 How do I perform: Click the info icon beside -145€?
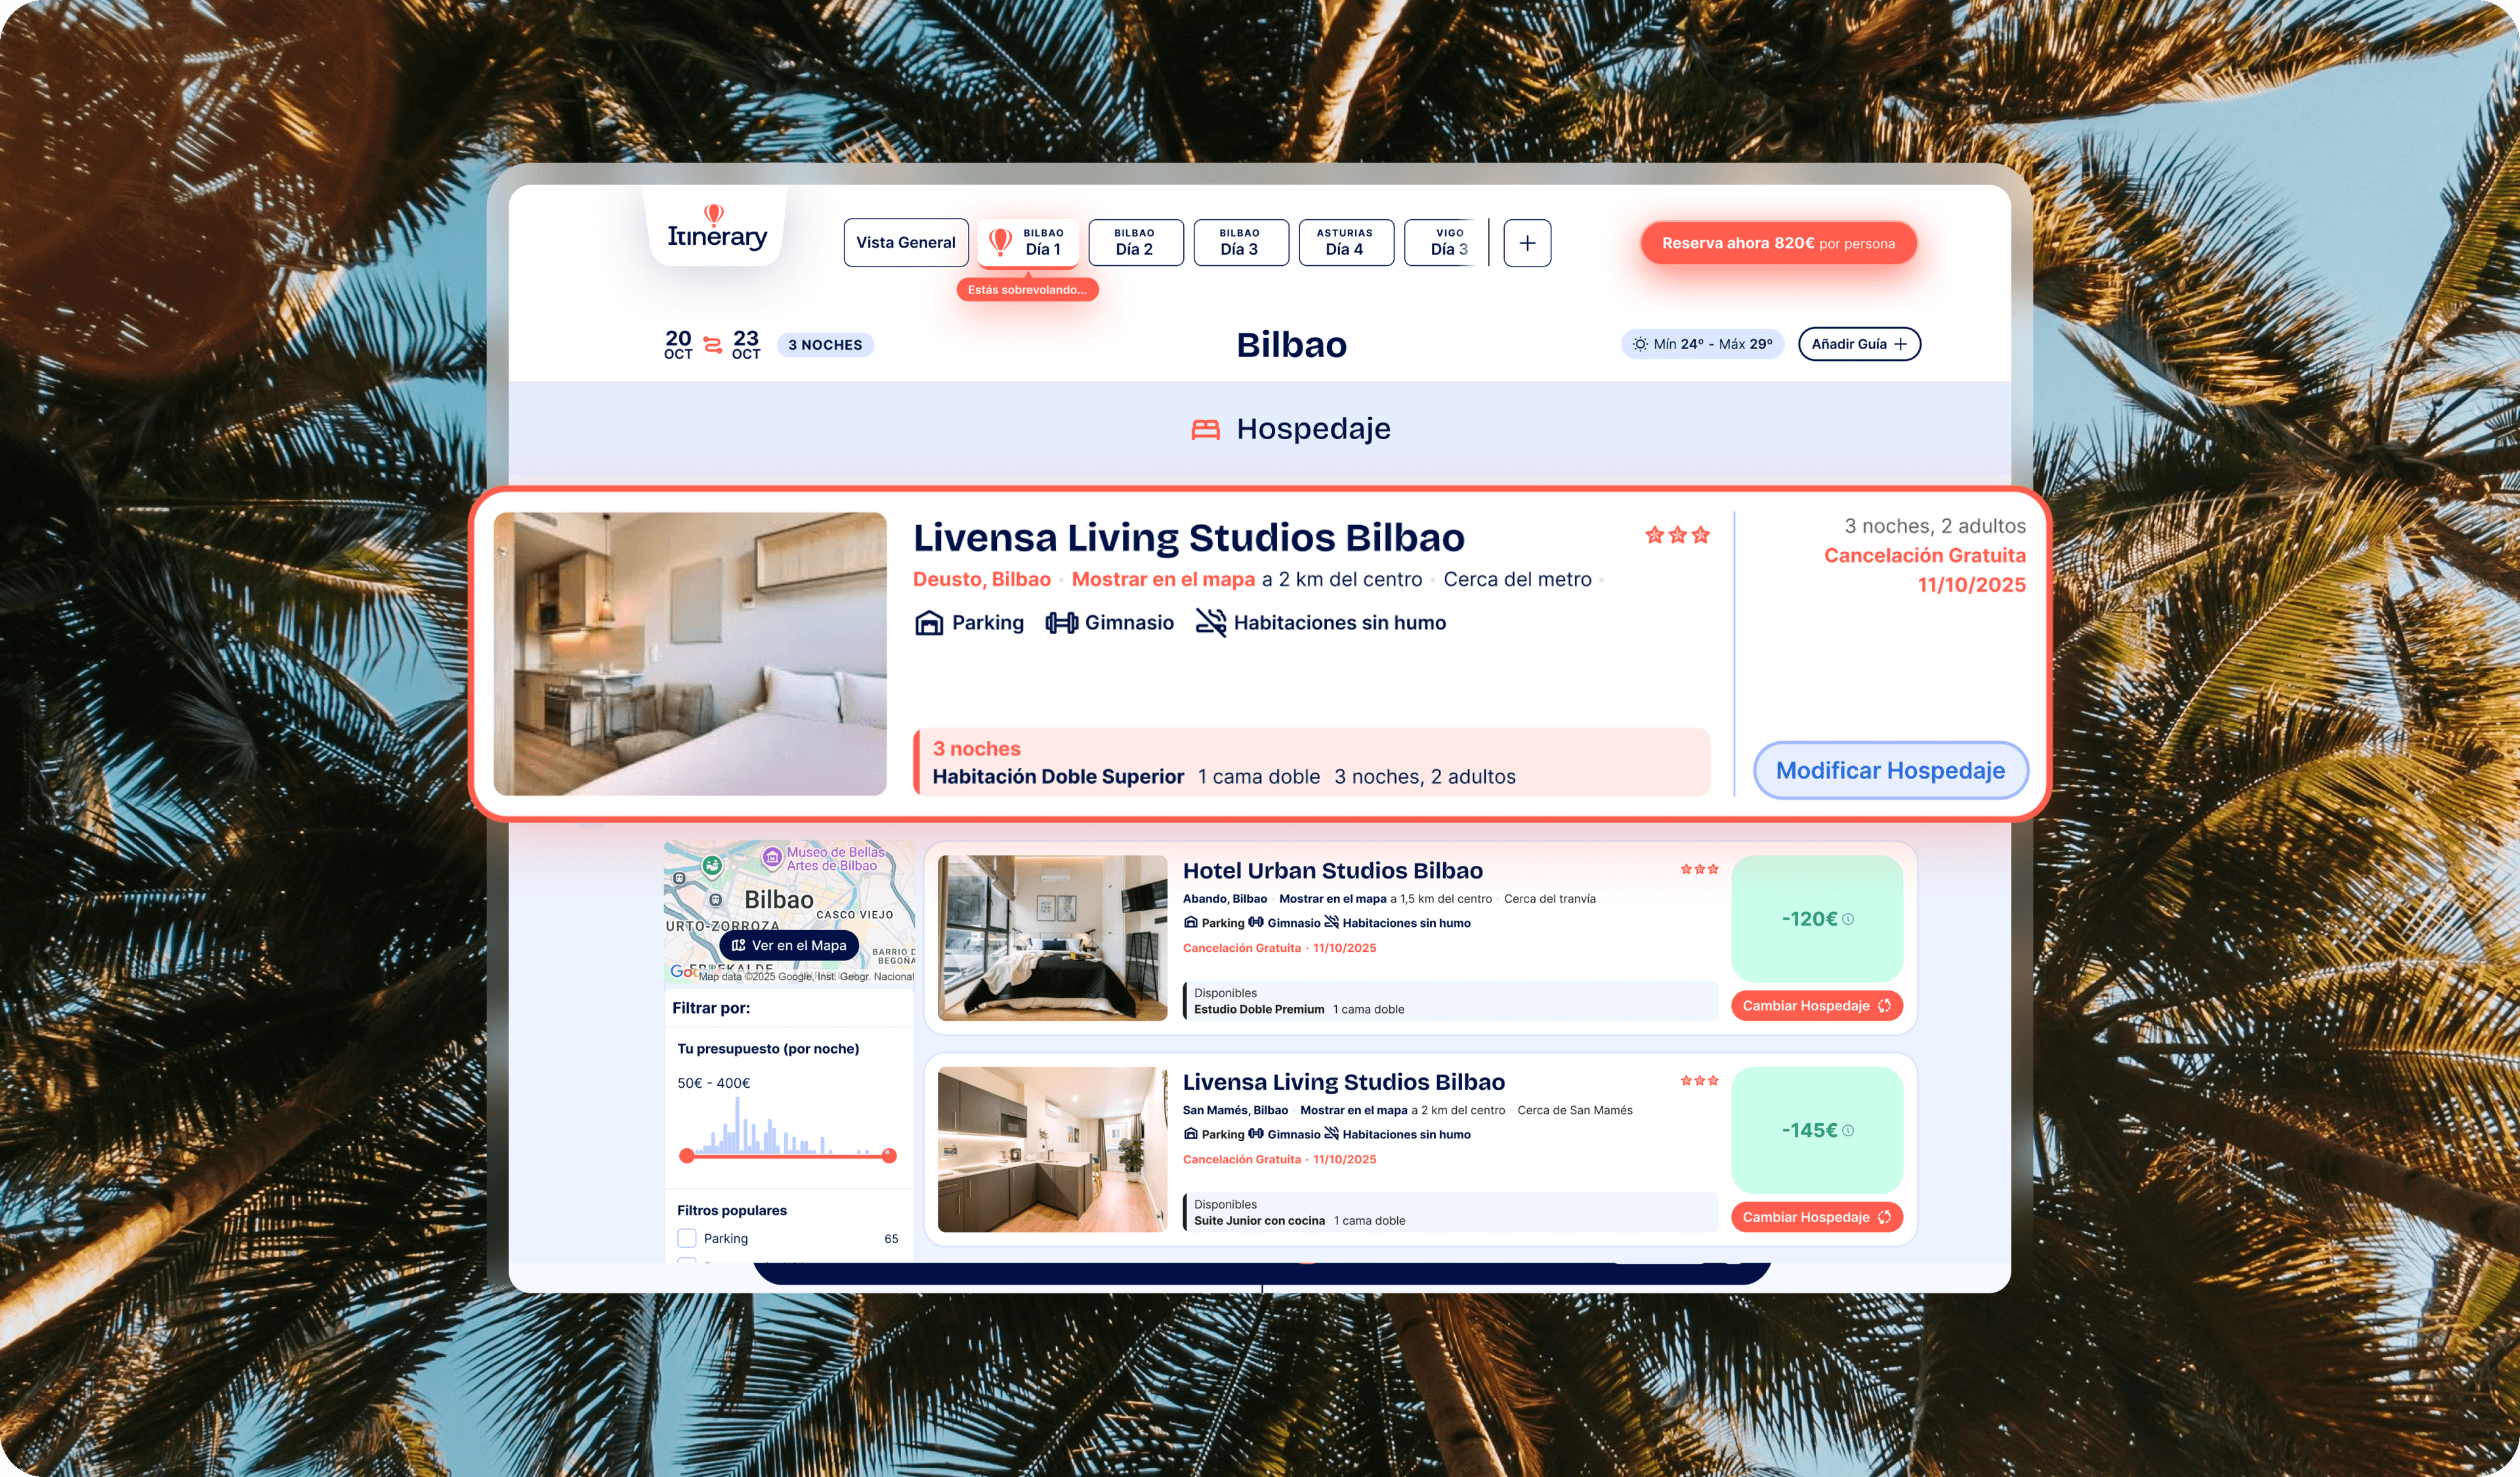pos(1848,1130)
